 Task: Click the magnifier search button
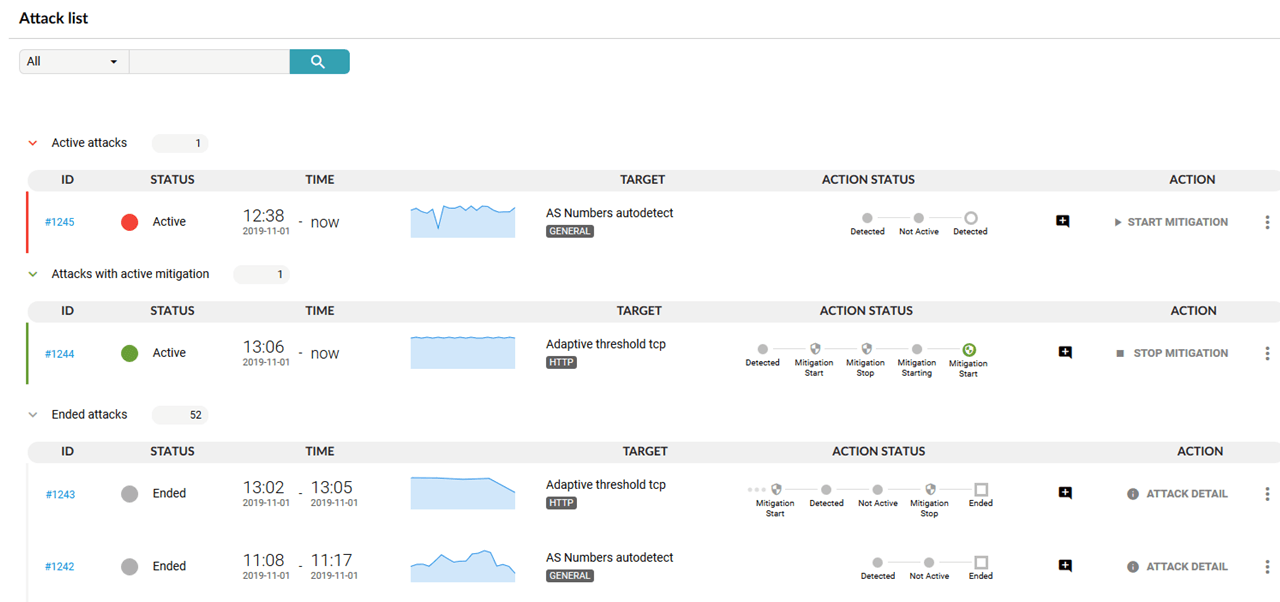319,62
